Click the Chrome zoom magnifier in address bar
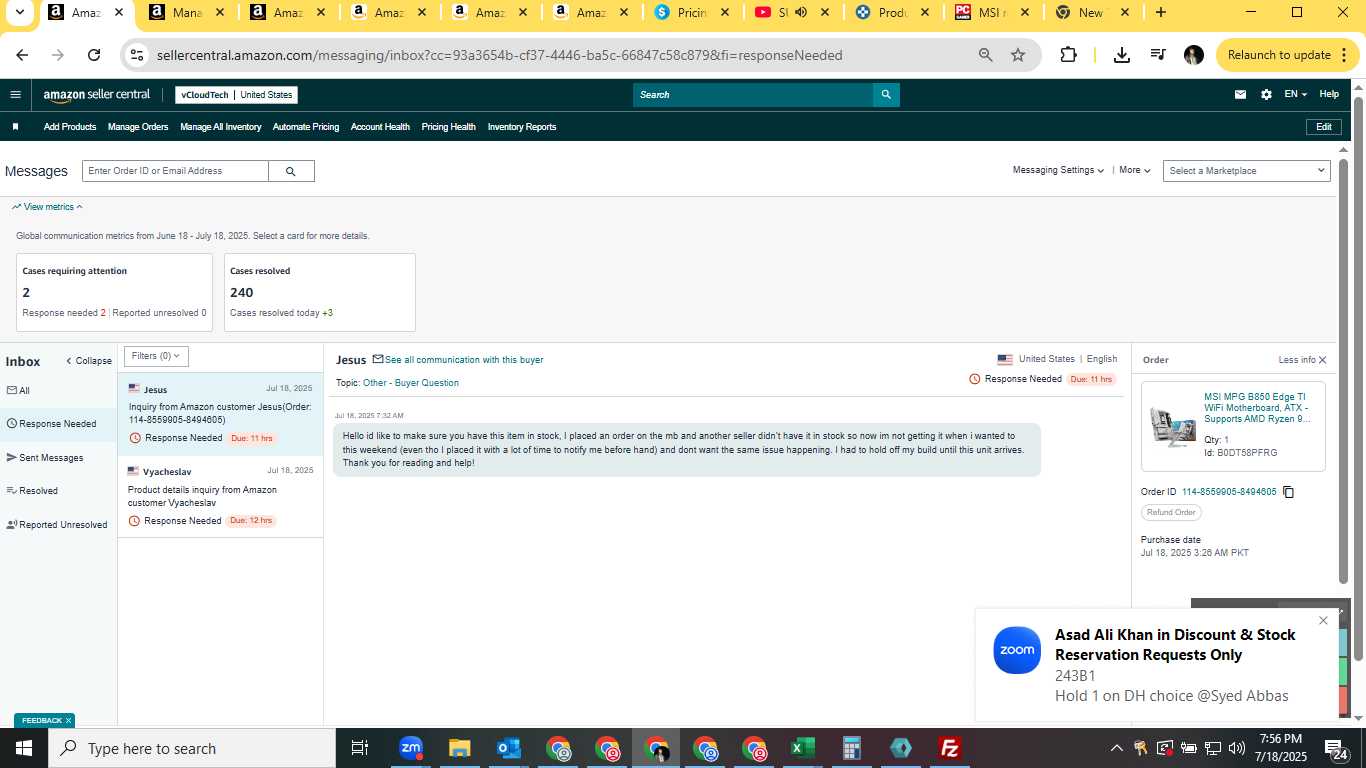The image size is (1366, 768). coord(986,55)
